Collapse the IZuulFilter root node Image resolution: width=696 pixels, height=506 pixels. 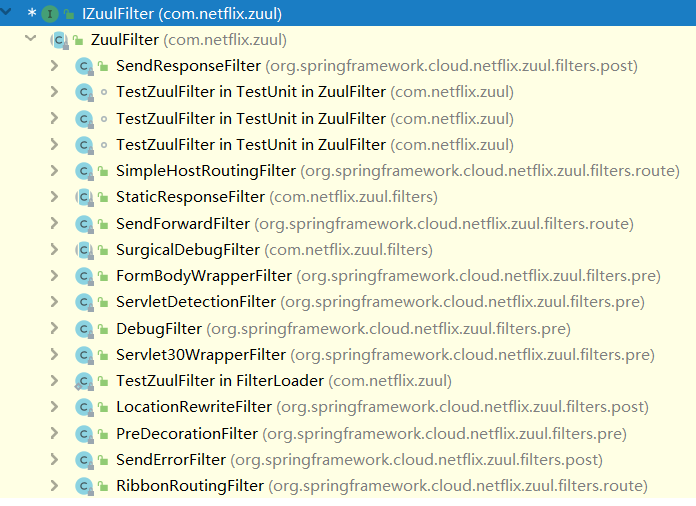tap(6, 12)
